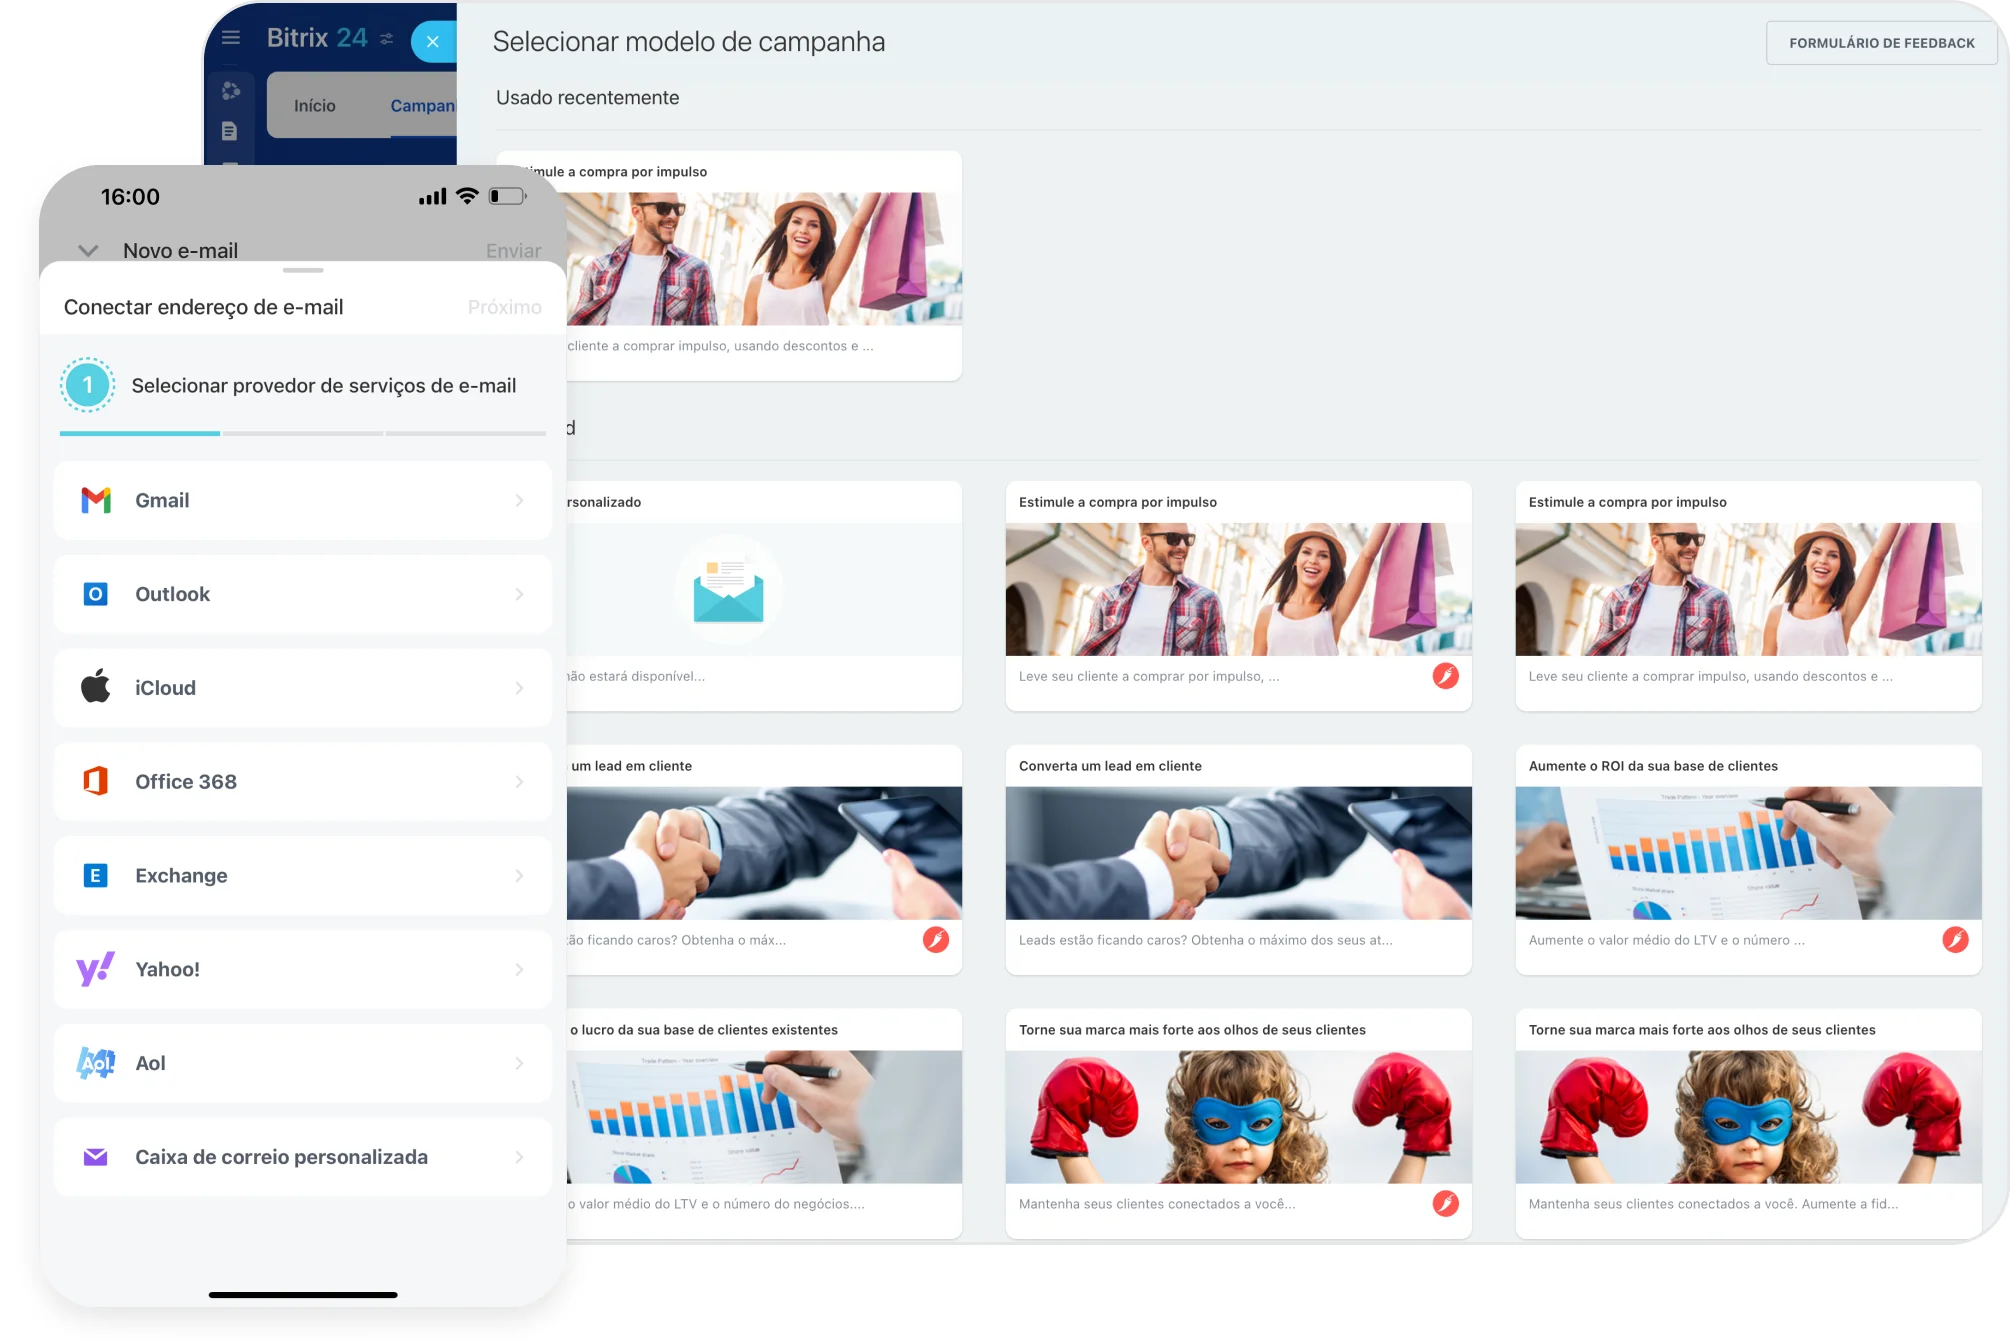Screen dimensions: 2010x1341
Task: Collapse the Novo e-mail chevron
Action: (x=88, y=251)
